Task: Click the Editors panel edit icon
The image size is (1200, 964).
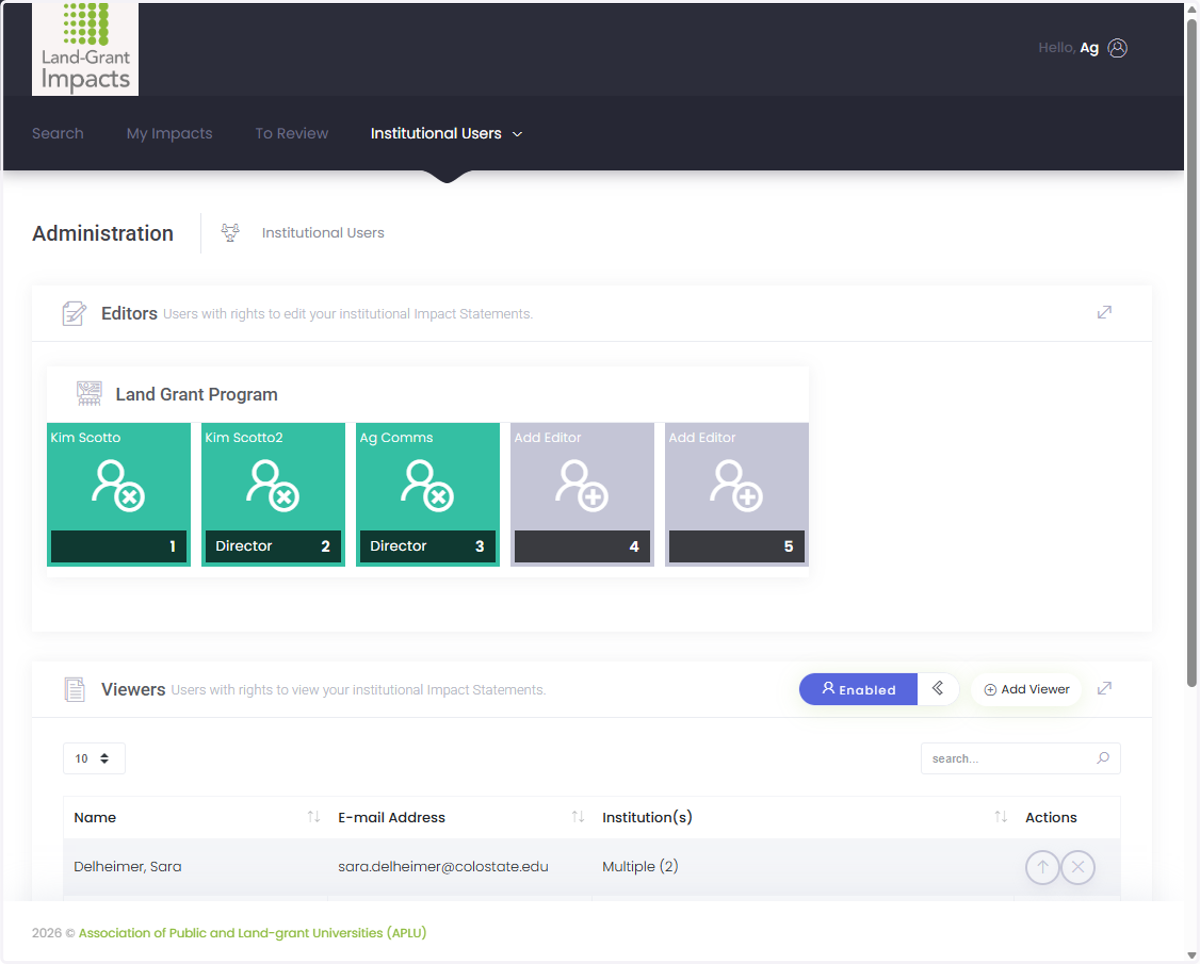Action: pos(74,313)
